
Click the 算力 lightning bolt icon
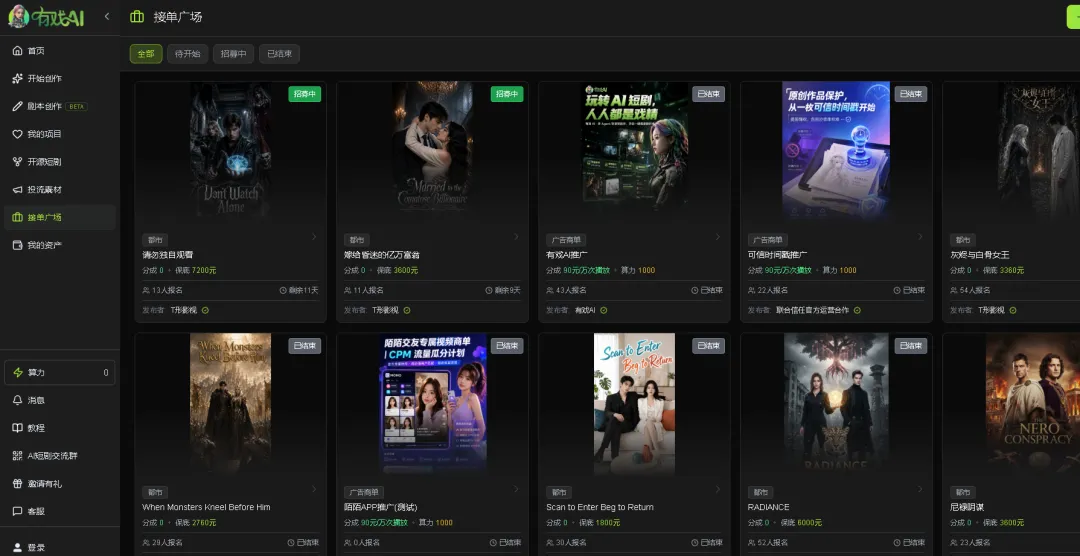point(18,373)
